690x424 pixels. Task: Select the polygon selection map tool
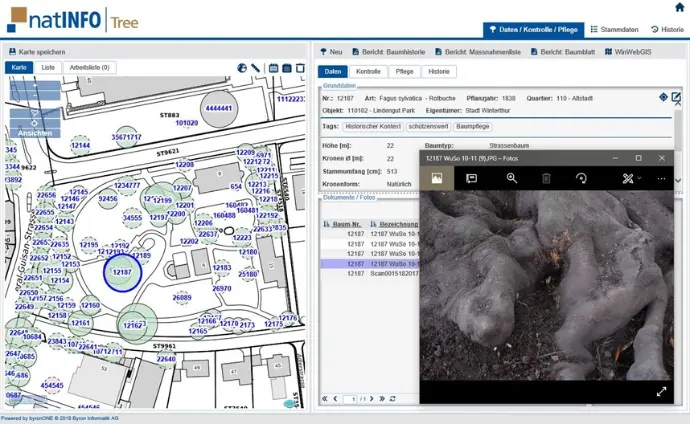(x=35, y=113)
